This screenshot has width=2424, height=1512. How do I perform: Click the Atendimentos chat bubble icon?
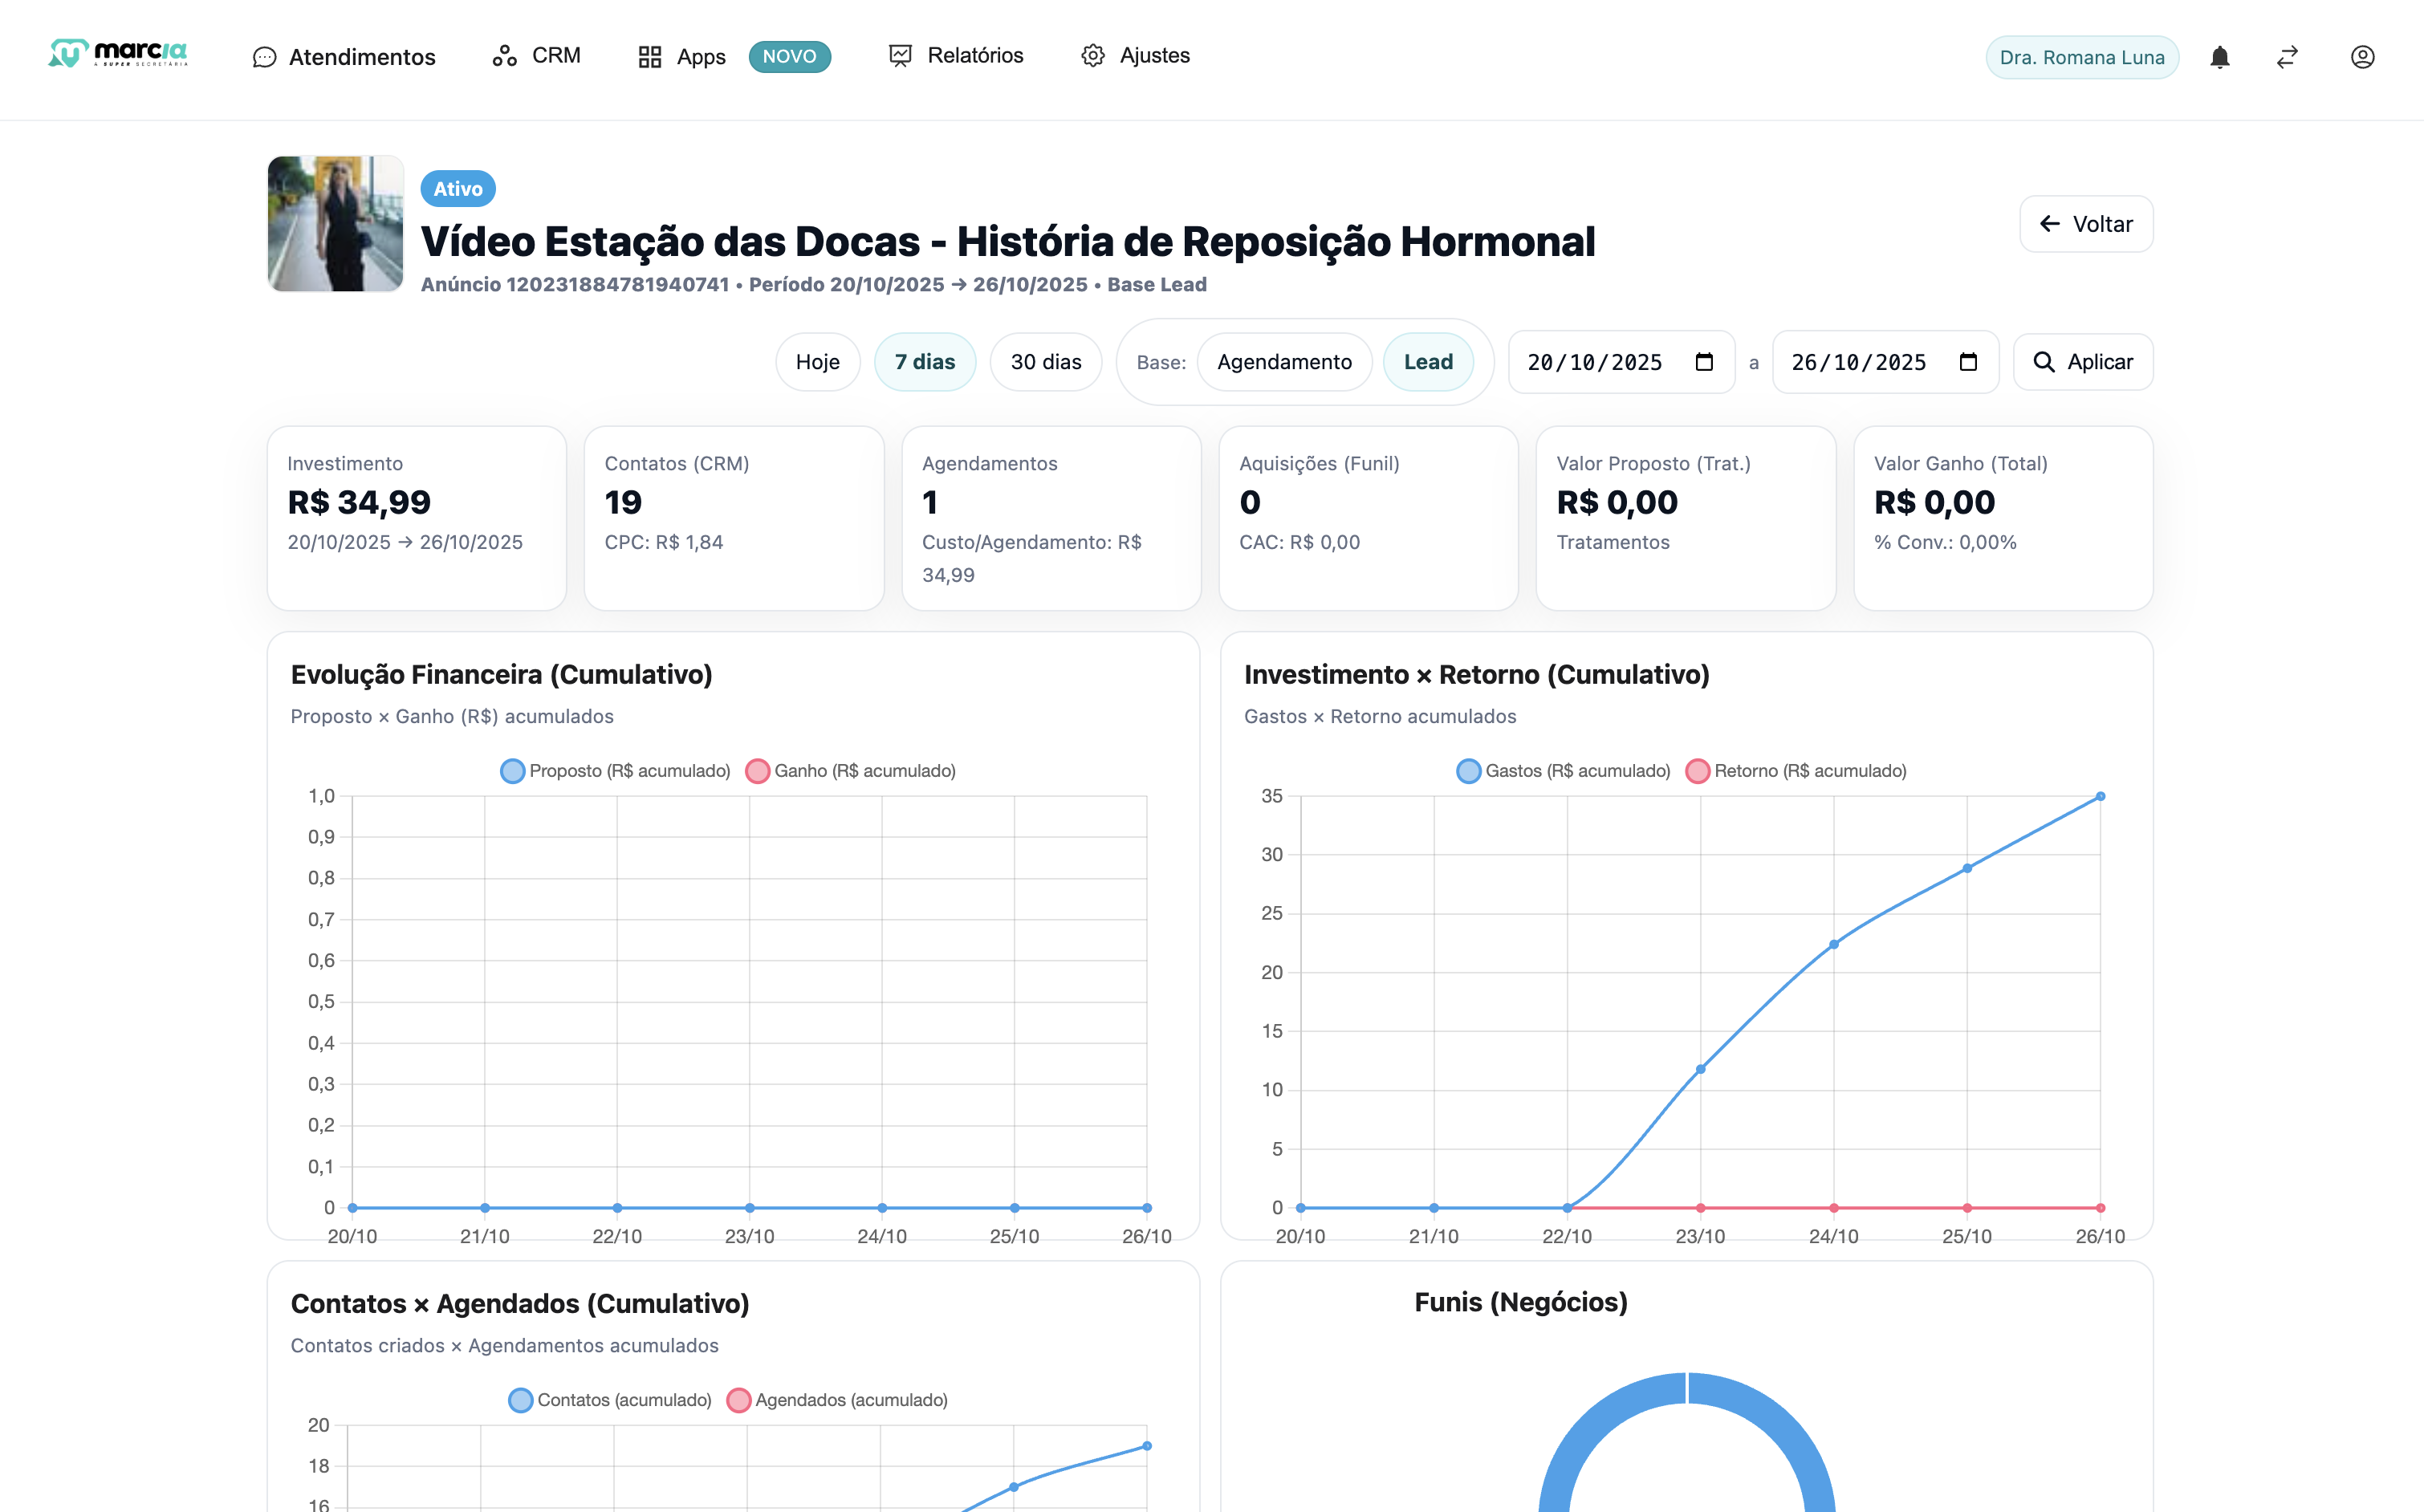(264, 58)
